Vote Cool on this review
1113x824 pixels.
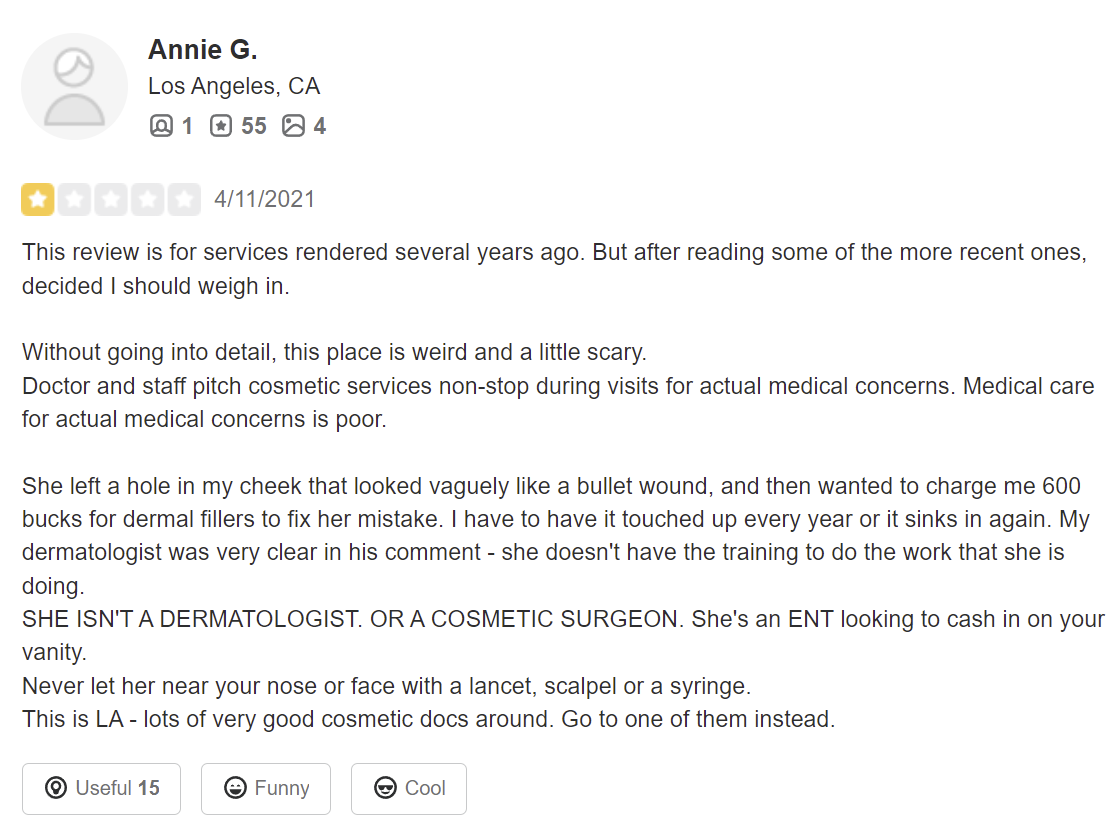[x=409, y=789]
